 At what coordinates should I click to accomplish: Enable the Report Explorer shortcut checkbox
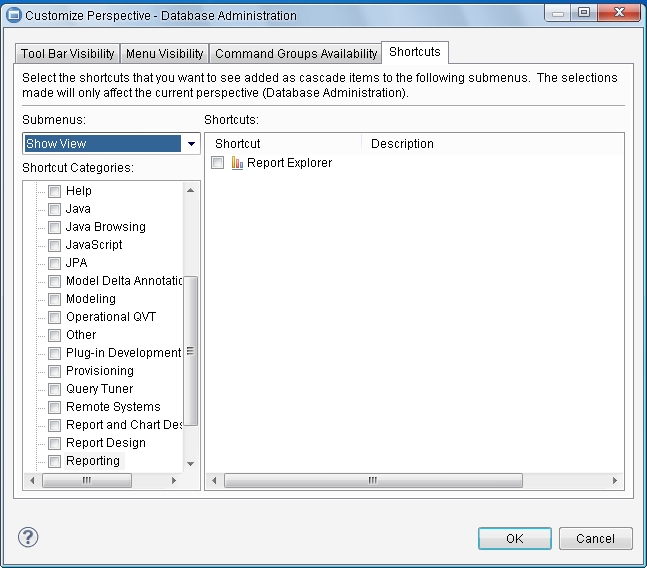(x=218, y=163)
